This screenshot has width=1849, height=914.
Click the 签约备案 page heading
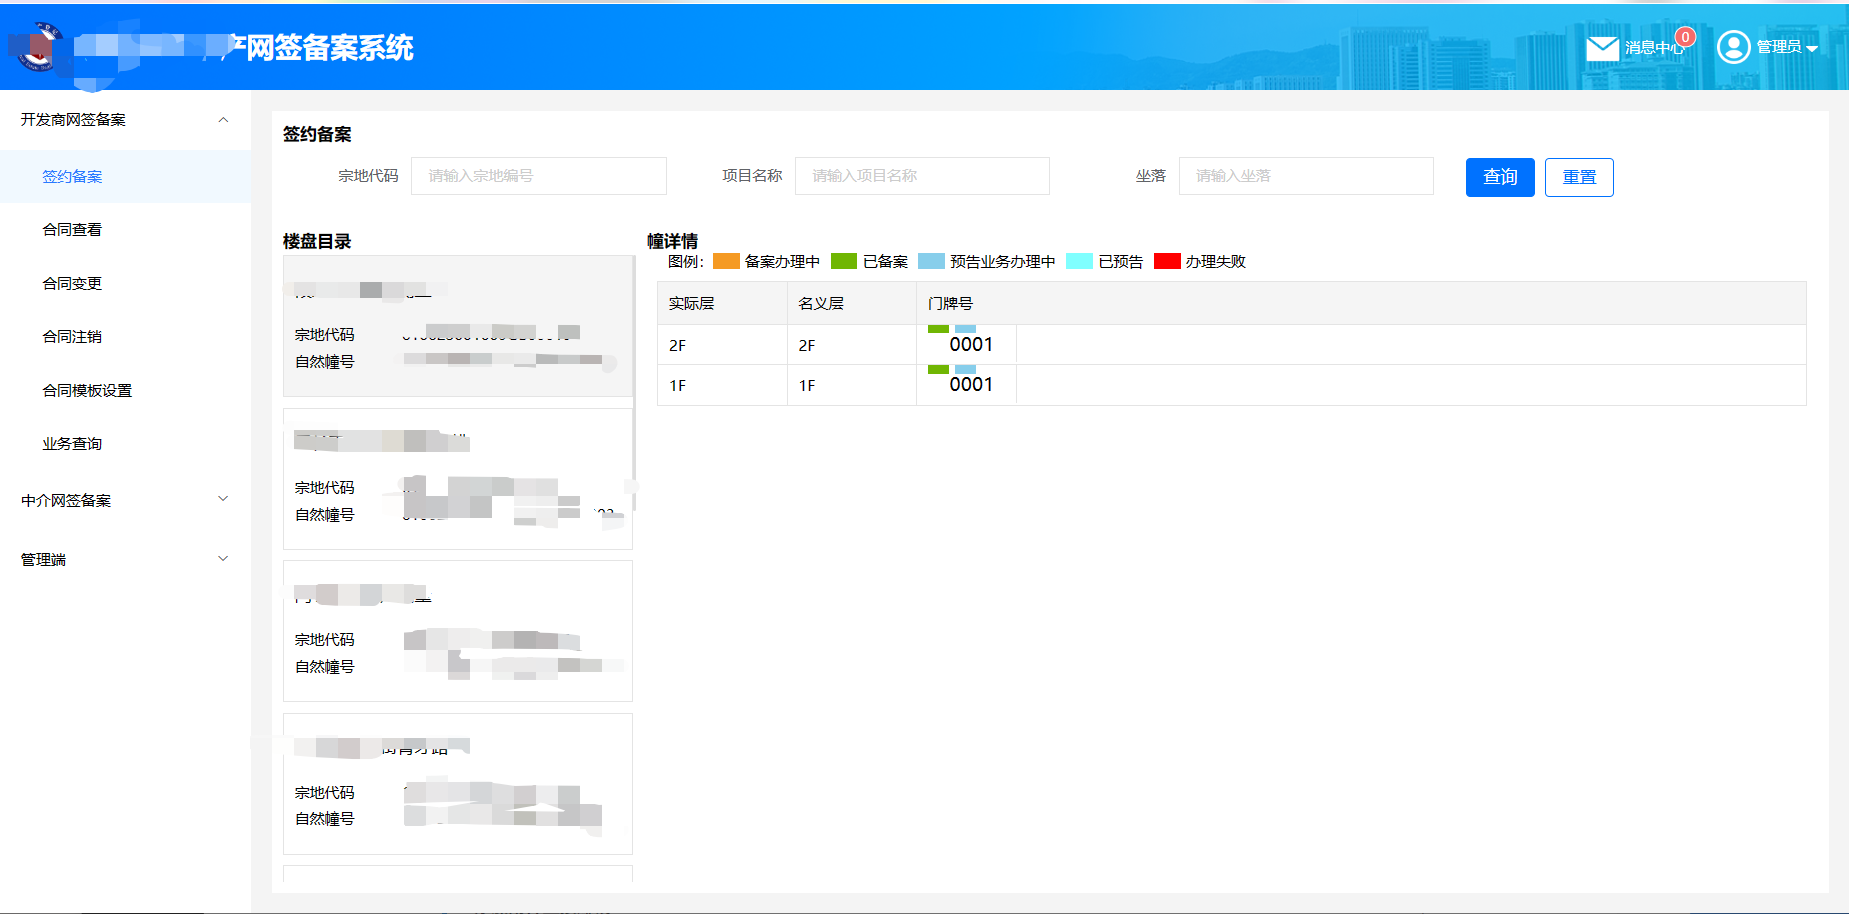[317, 134]
